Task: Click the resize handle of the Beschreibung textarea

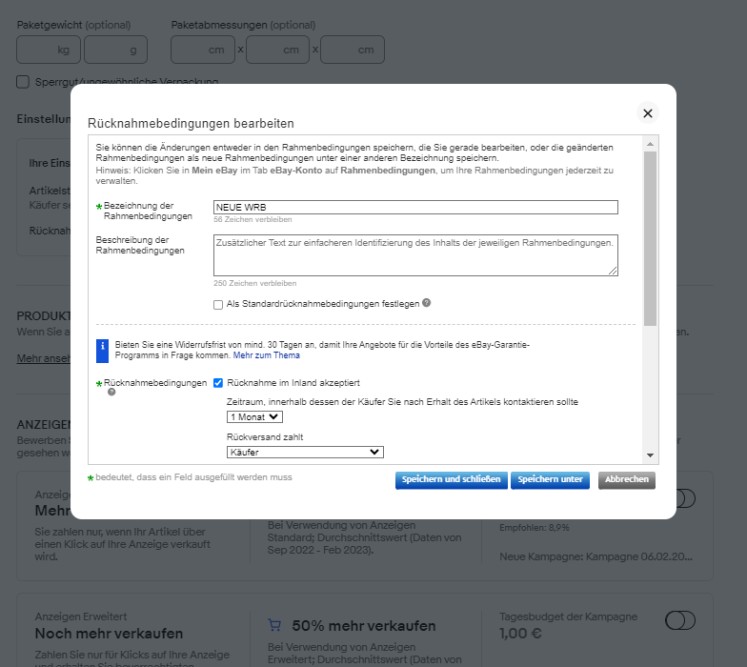Action: pyautogui.click(x=613, y=271)
